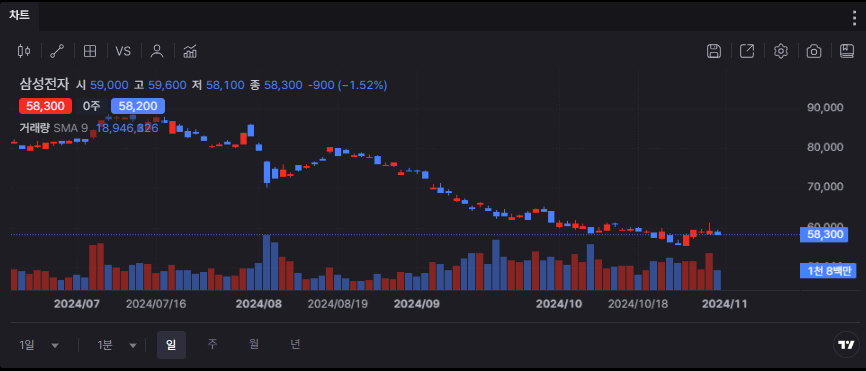Click the 2024/11 date axis label
Viewport: 866px width, 371px height.
pyautogui.click(x=725, y=304)
